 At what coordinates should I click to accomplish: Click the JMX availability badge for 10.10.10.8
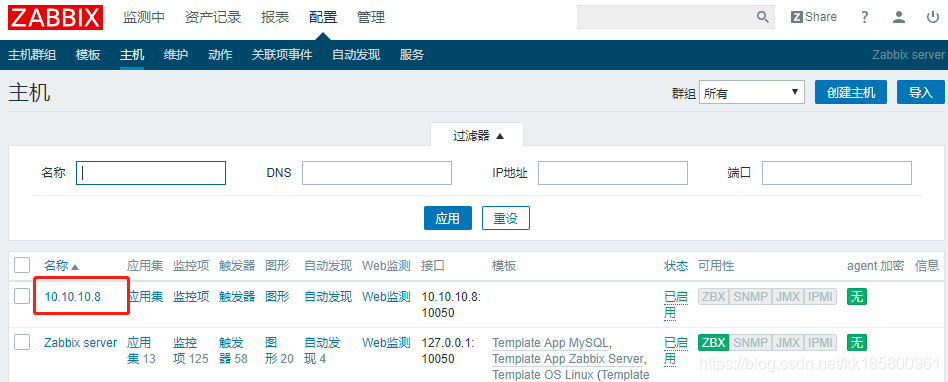pos(788,297)
